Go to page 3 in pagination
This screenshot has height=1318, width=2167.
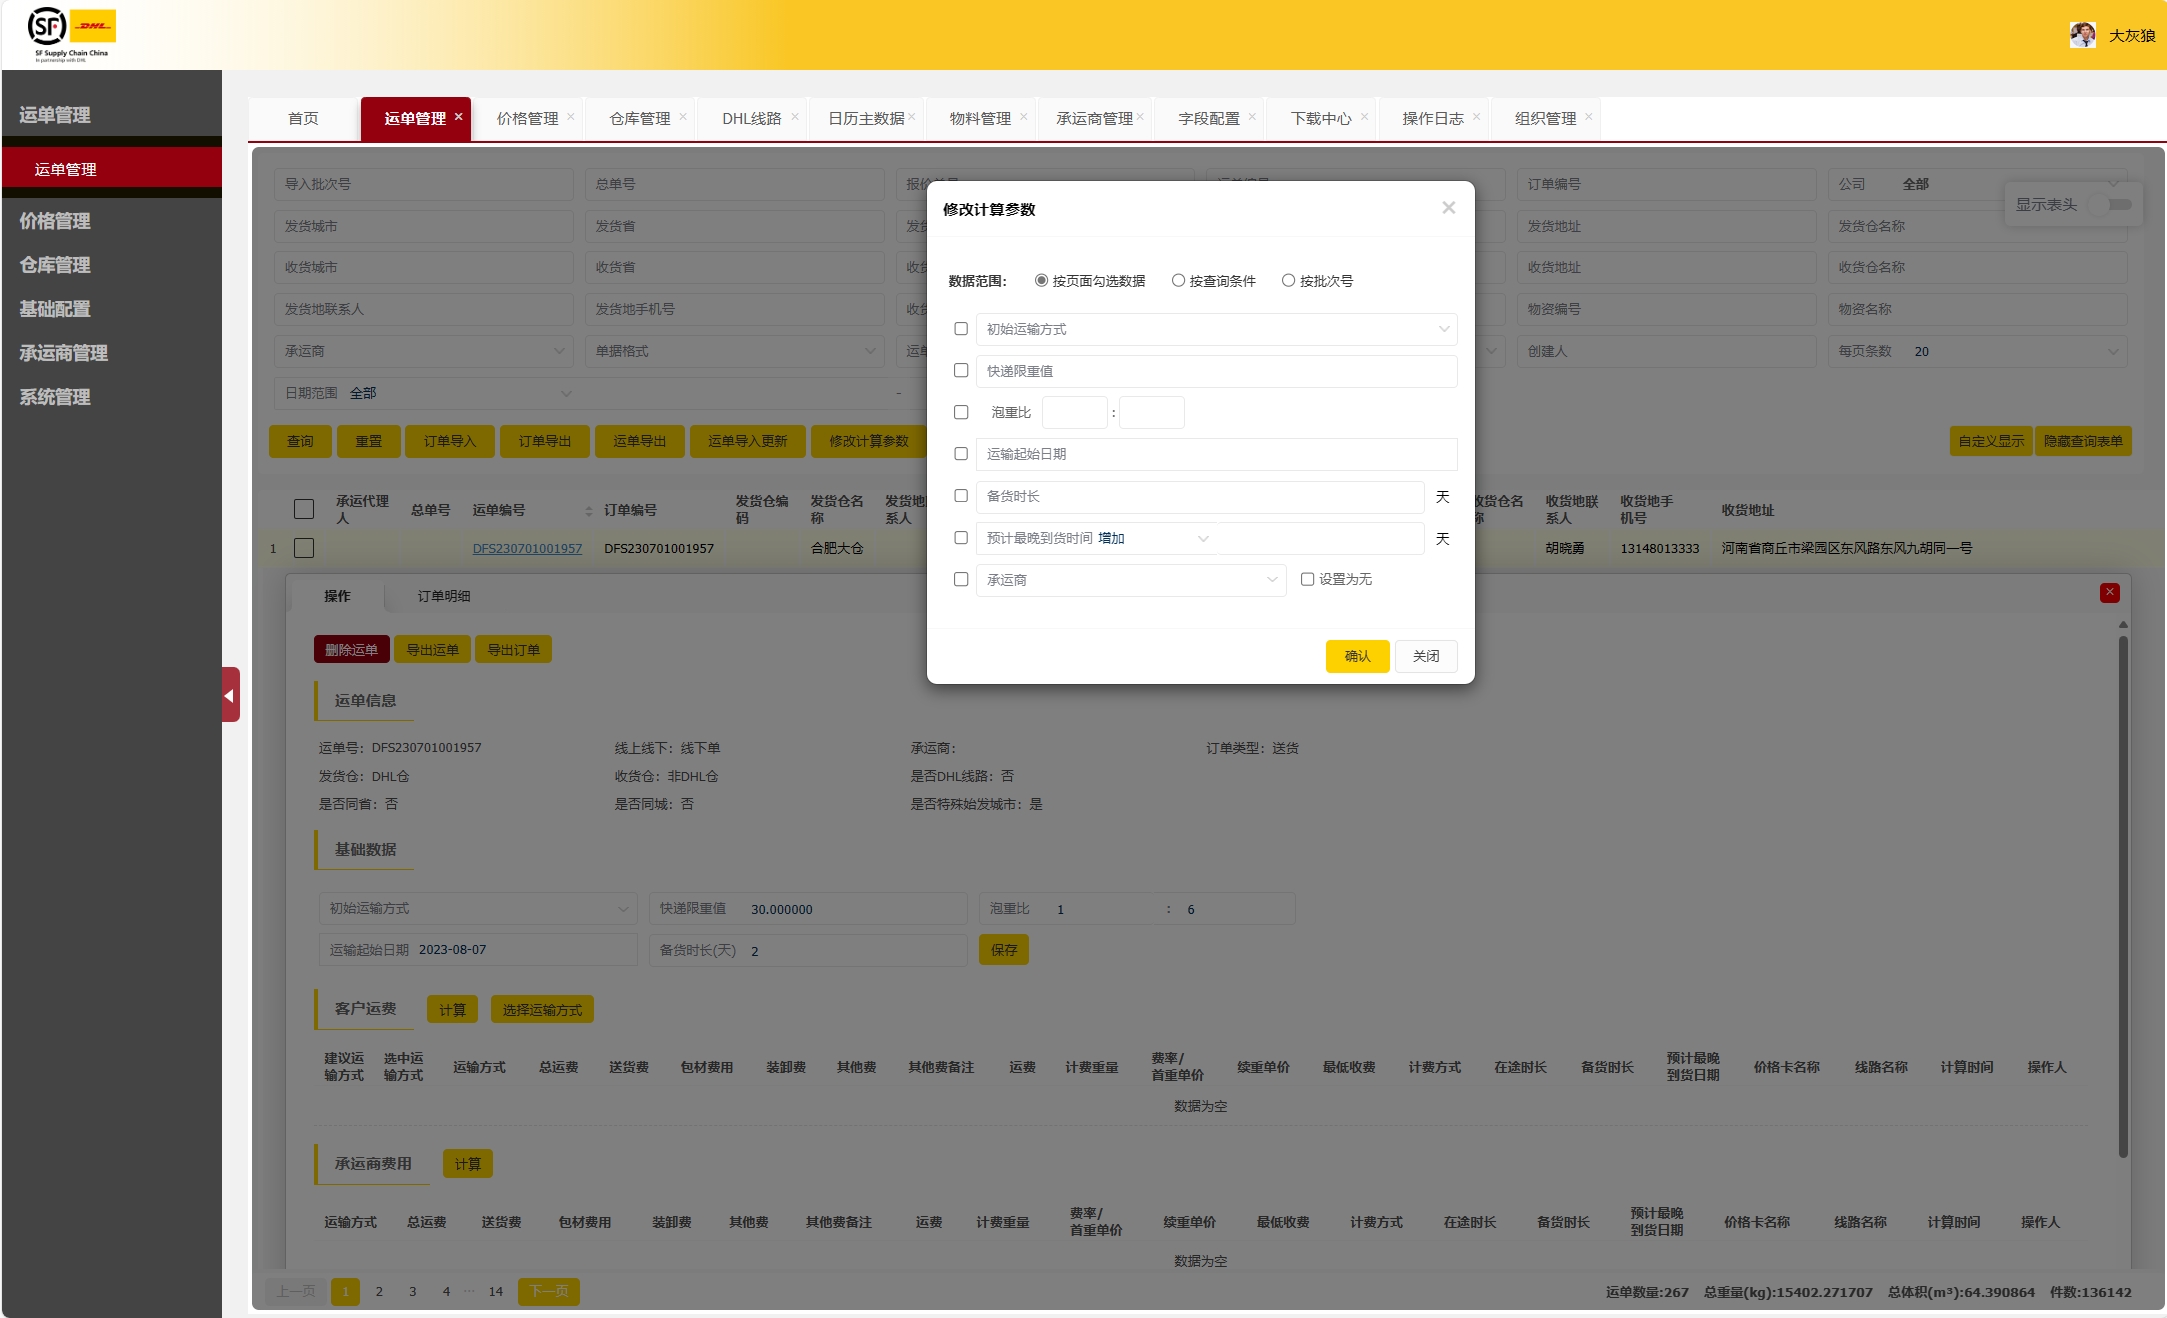pyautogui.click(x=412, y=1291)
